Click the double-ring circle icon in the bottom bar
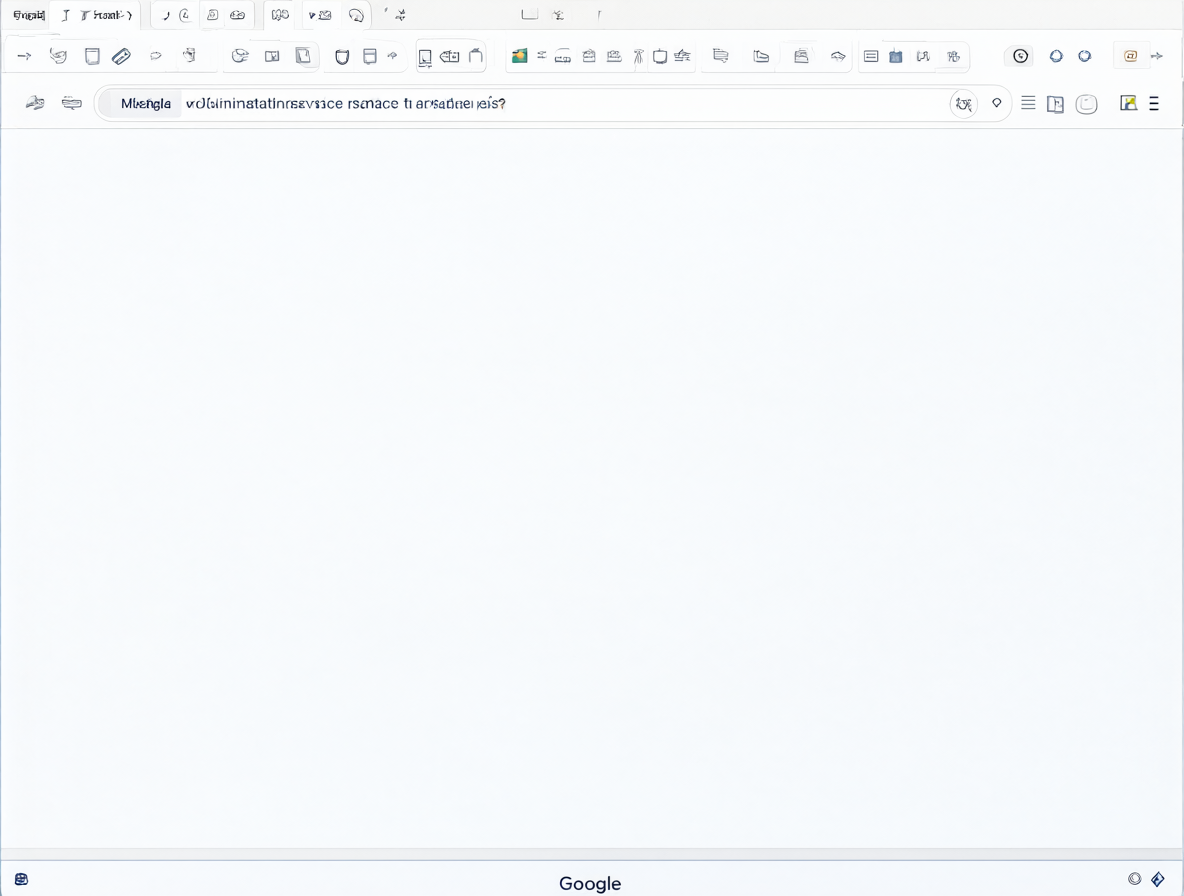 pos(1134,878)
